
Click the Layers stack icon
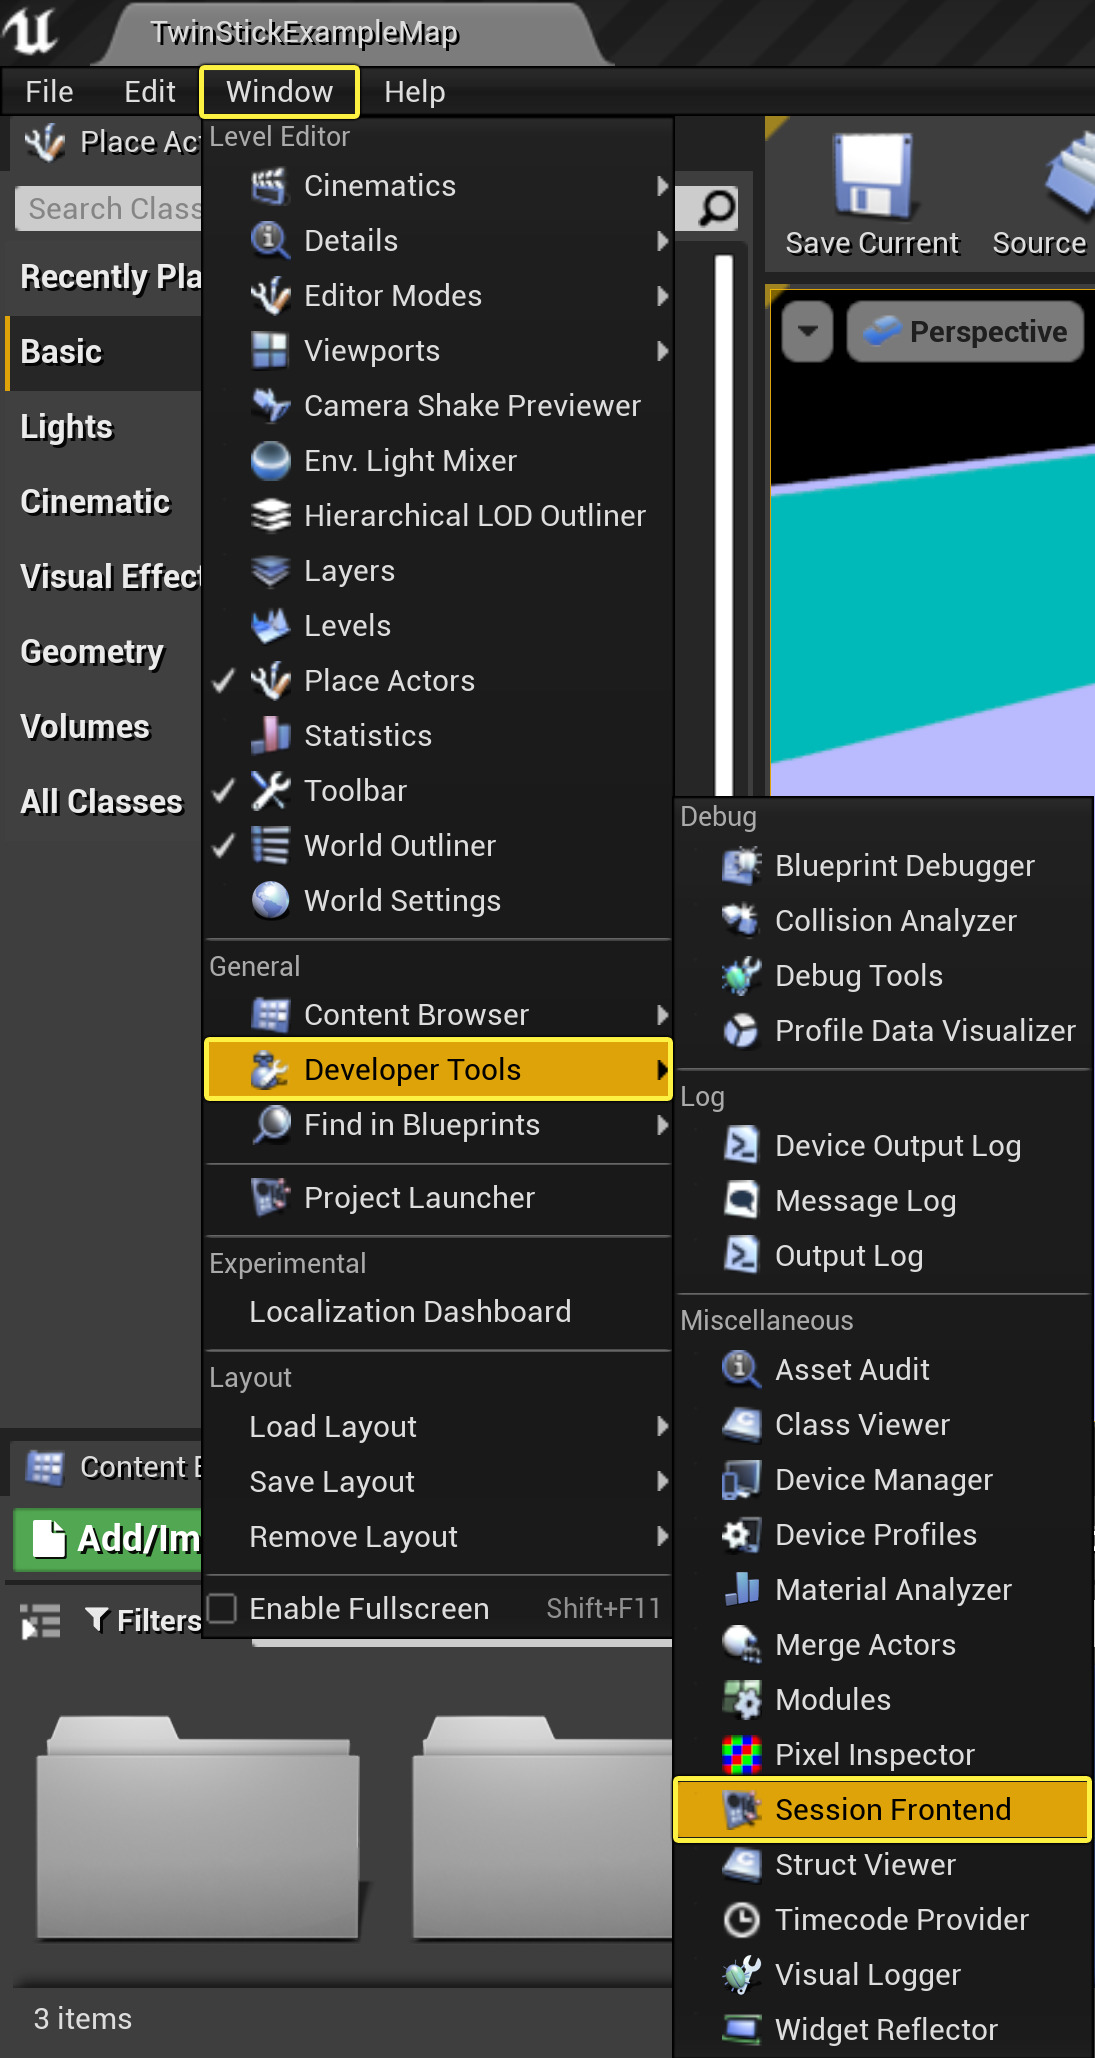tap(270, 571)
